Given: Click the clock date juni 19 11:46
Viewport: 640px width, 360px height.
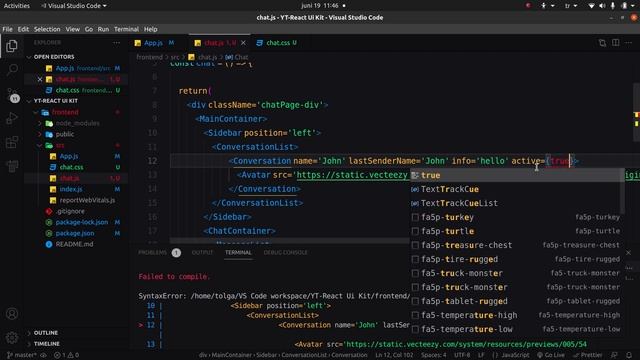Looking at the screenshot, I should (x=320, y=6).
